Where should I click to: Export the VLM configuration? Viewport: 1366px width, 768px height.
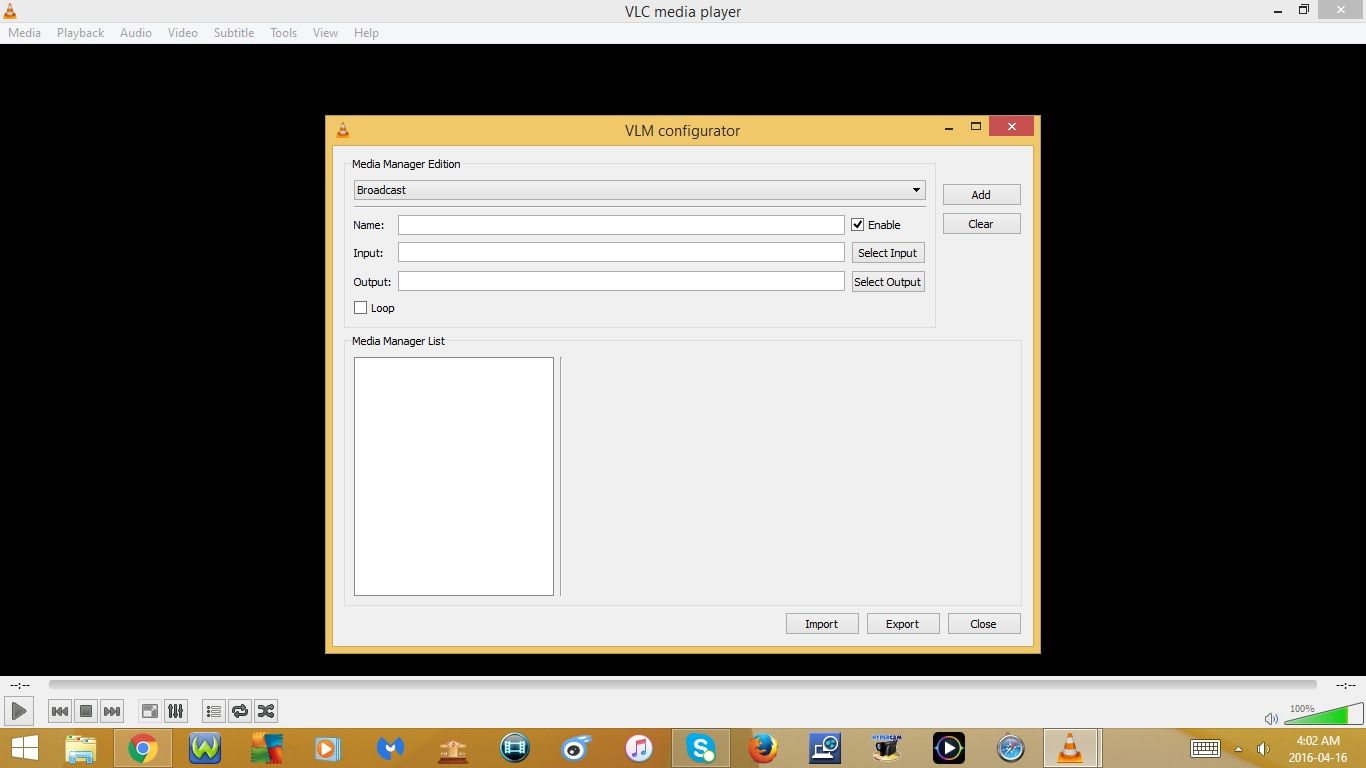(902, 623)
